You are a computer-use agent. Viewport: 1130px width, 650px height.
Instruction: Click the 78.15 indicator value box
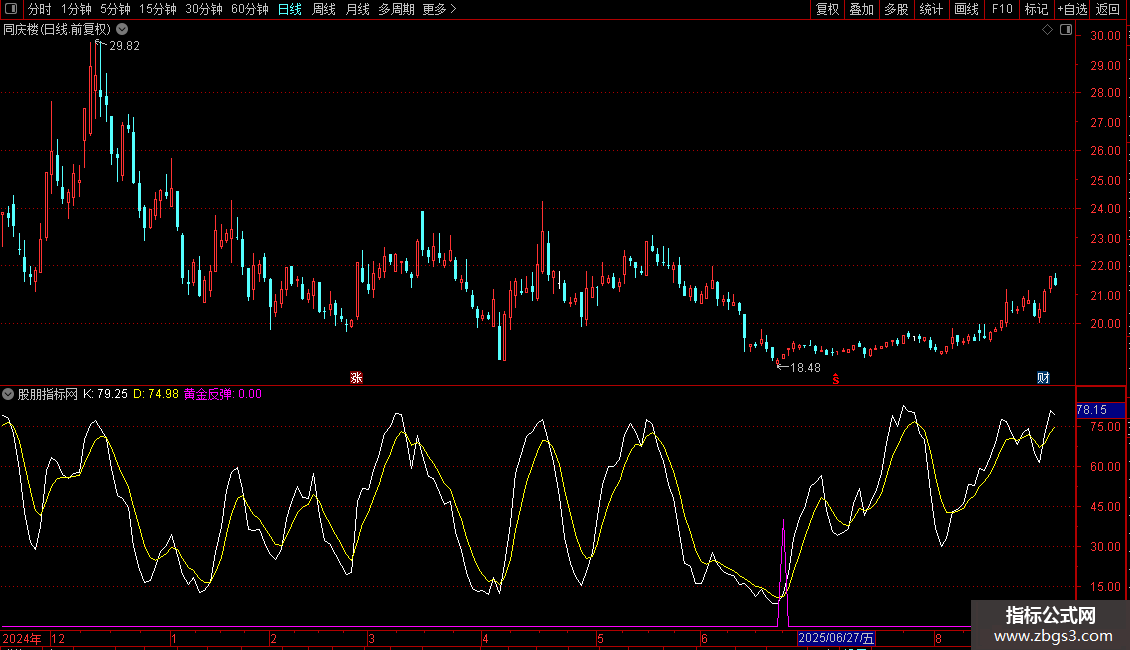tap(1100, 410)
